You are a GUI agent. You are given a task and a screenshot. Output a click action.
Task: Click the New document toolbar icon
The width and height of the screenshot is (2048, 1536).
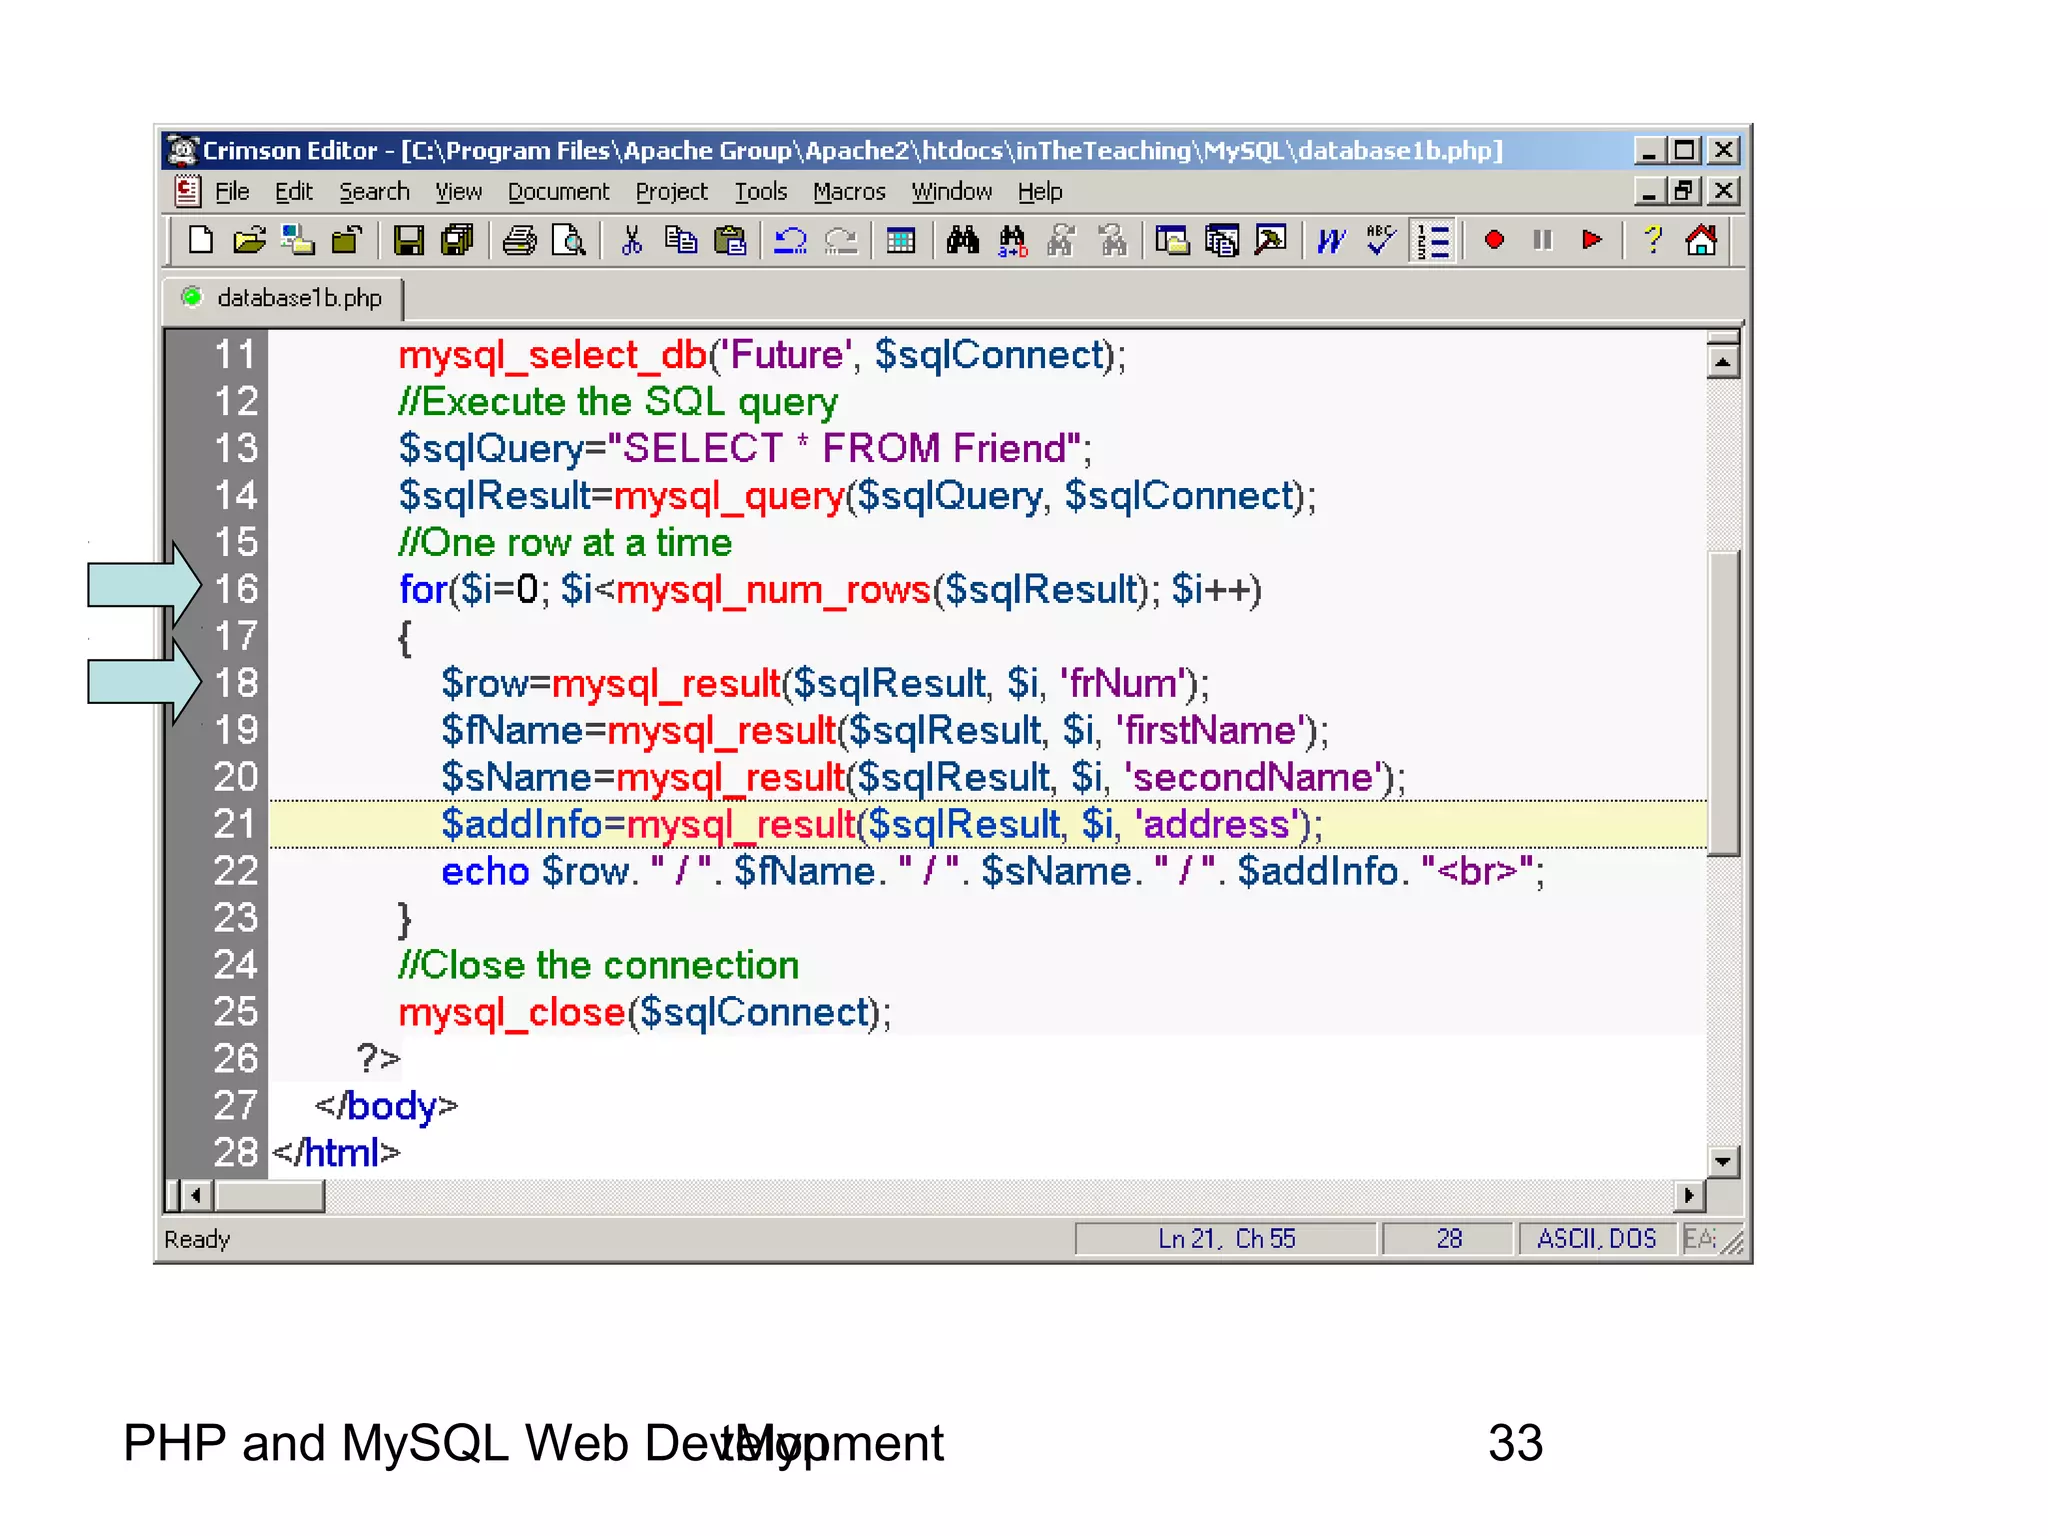click(x=201, y=241)
